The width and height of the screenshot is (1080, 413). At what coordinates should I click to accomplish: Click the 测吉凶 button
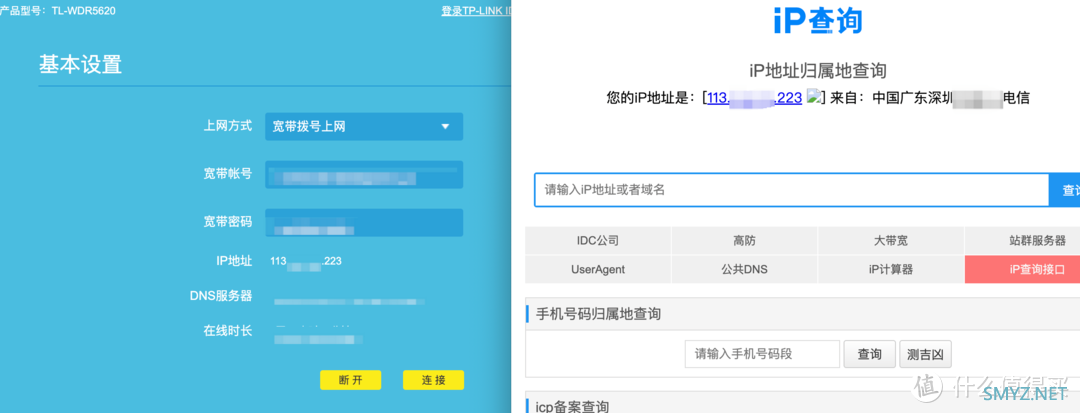[x=925, y=354]
